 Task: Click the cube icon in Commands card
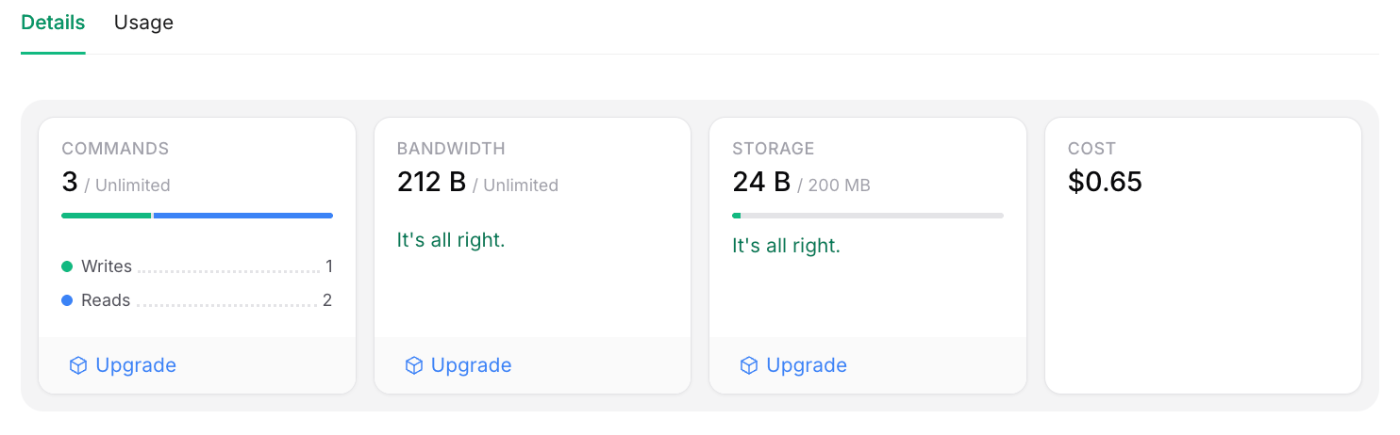click(x=78, y=366)
